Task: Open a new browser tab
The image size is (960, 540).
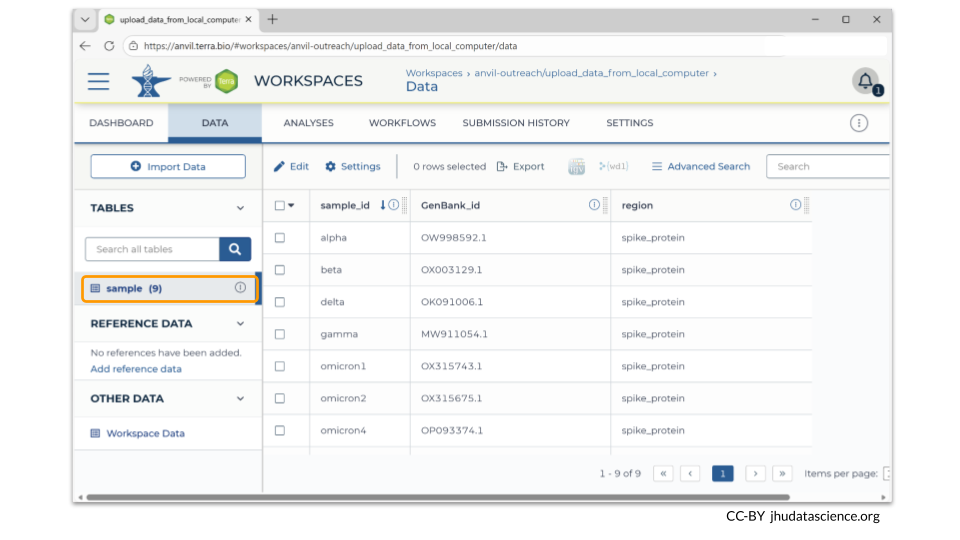Action: point(272,20)
